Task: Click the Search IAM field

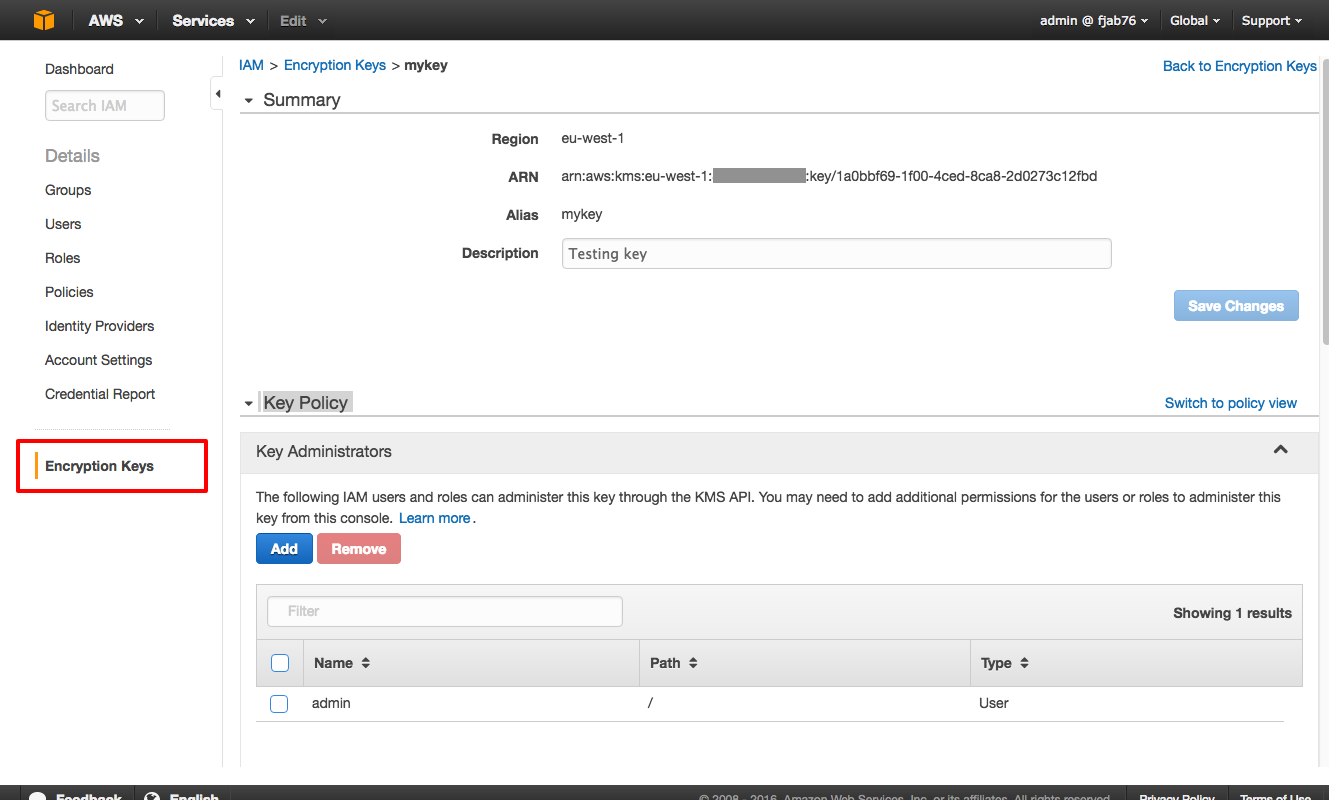Action: click(105, 106)
